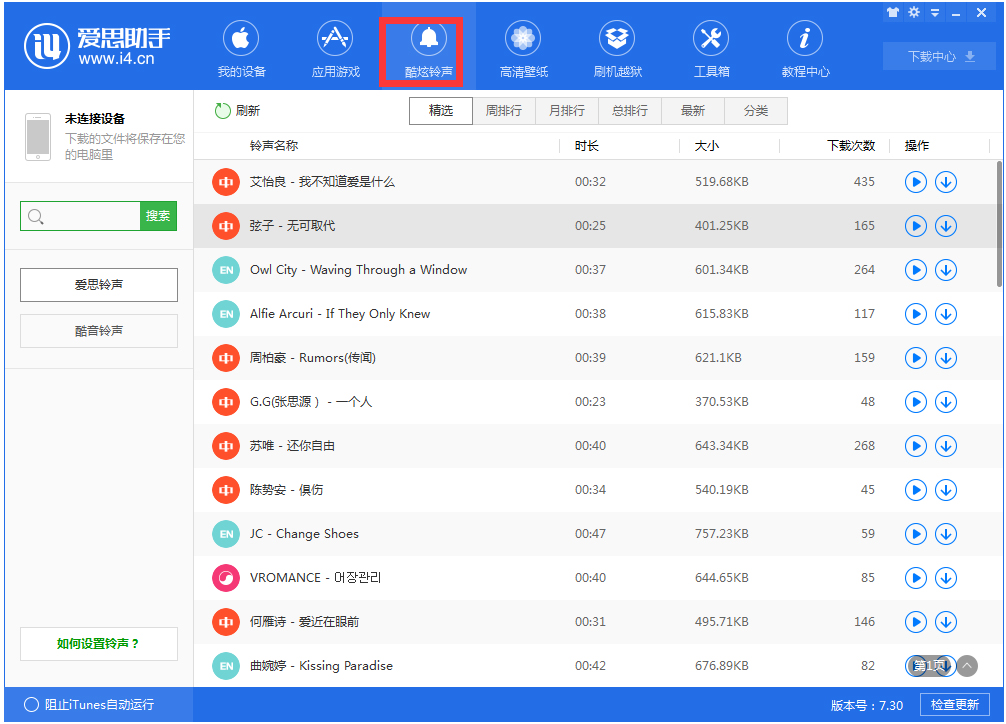
Task: Open the 如何设置铃声 help link
Action: (x=98, y=643)
